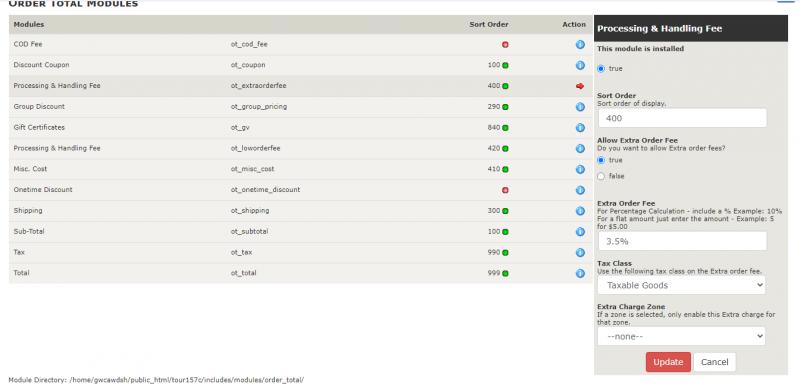Click red status dot for Onetime Discount
The height and width of the screenshot is (390, 800).
tap(505, 190)
